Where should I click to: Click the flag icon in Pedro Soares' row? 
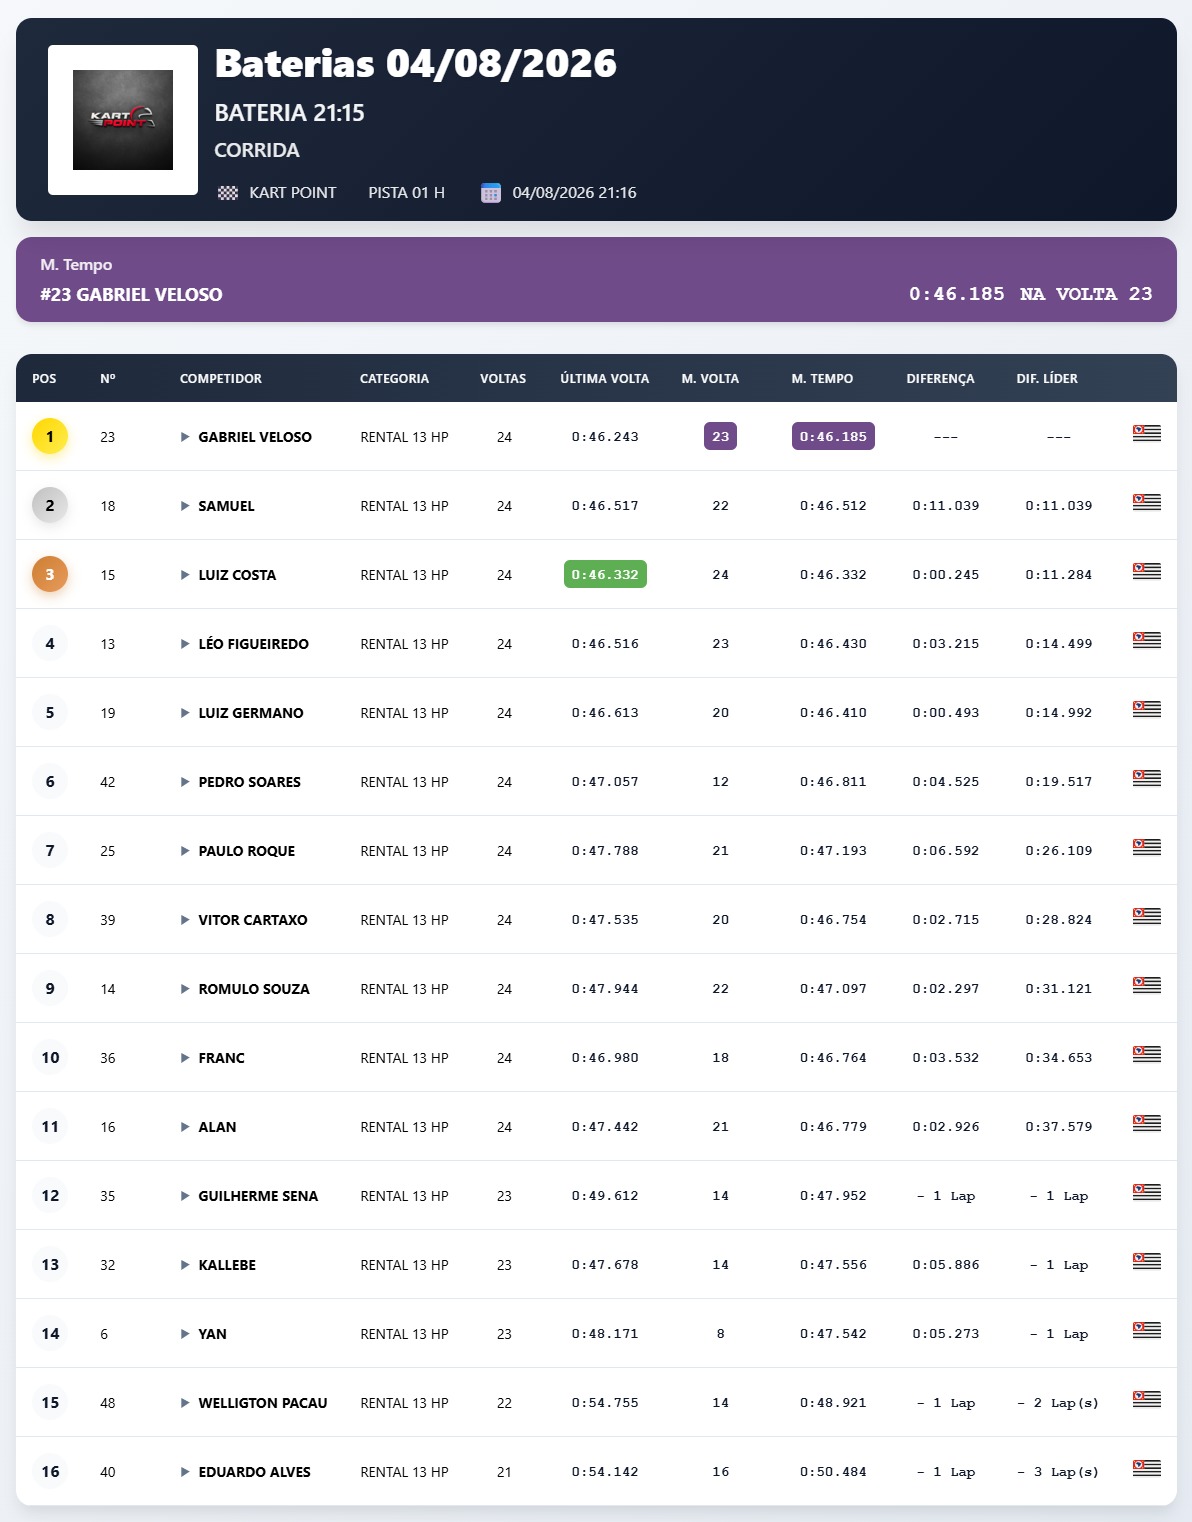1146,778
